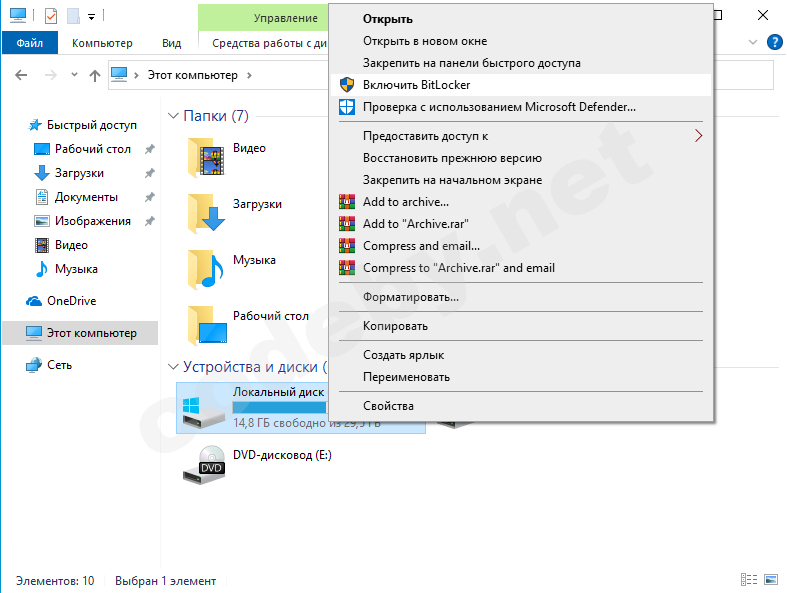Choose Форматировать... in context menu

click(x=521, y=297)
